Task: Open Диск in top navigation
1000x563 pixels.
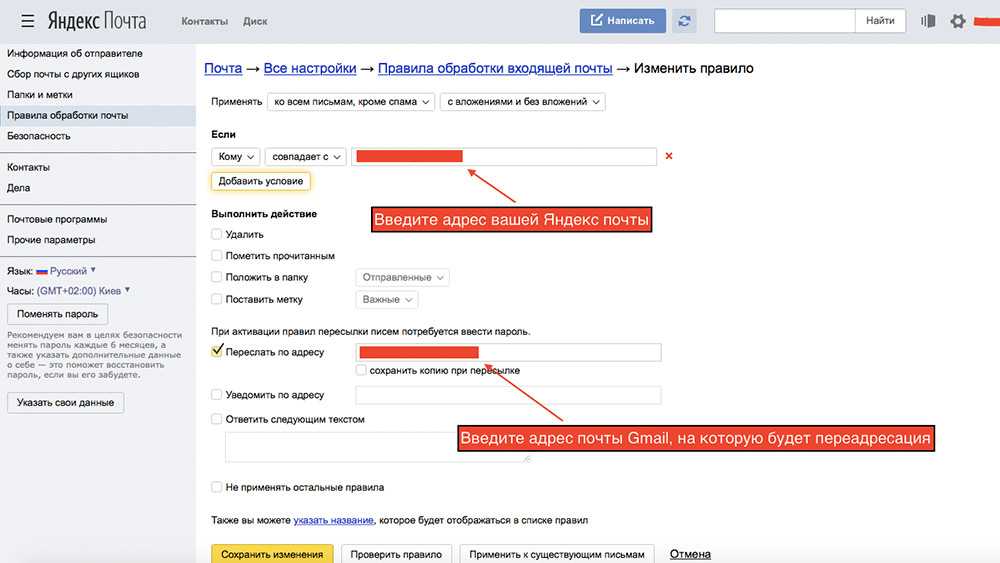Action: [x=255, y=21]
